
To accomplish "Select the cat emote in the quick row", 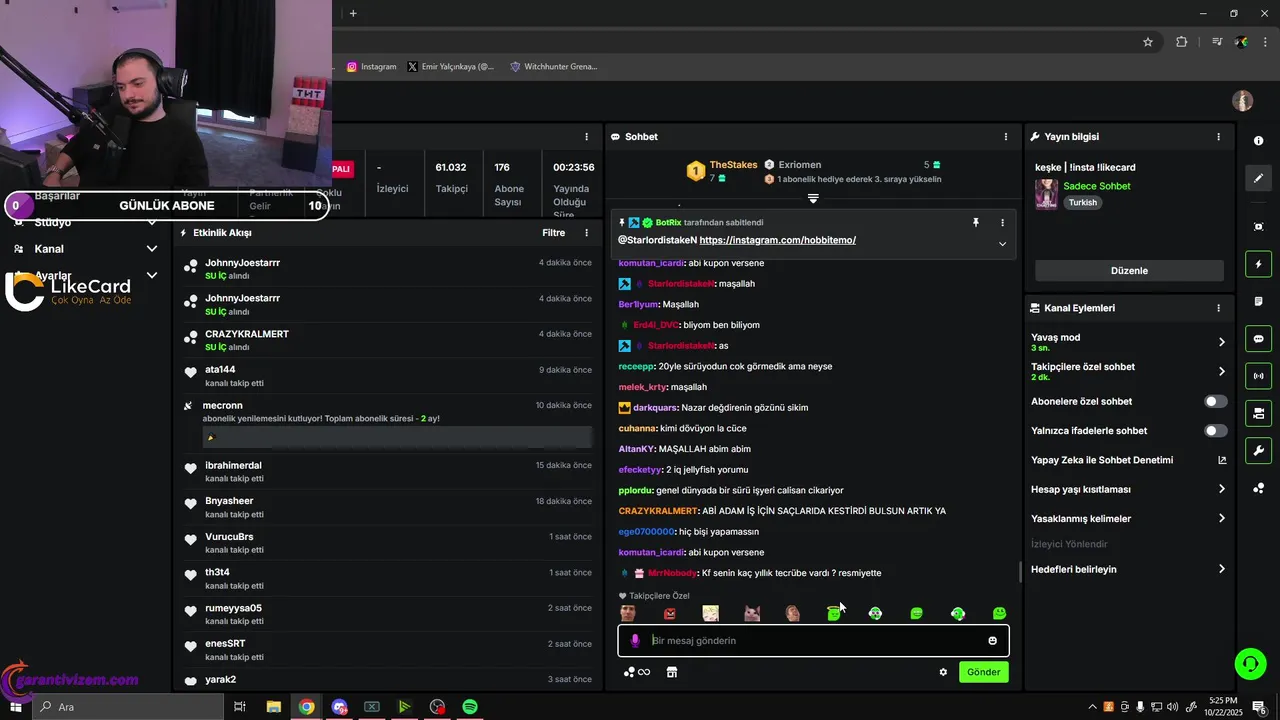I will pyautogui.click(x=752, y=613).
